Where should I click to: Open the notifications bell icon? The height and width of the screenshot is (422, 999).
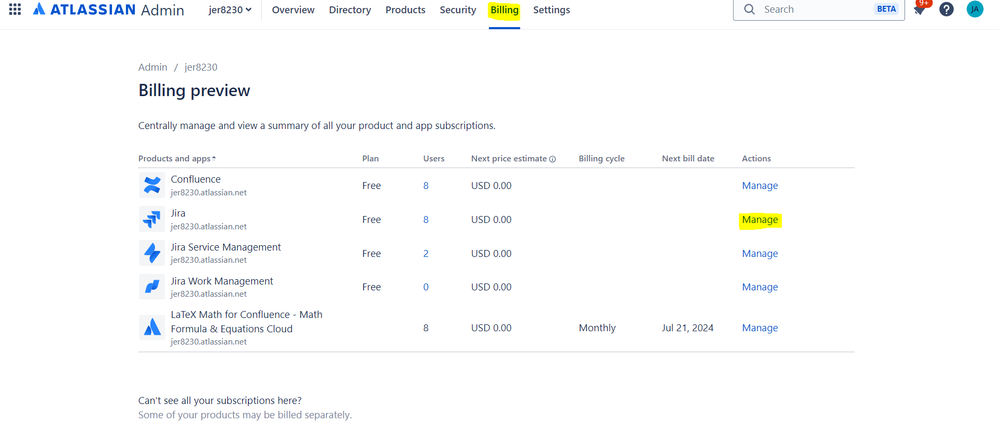click(919, 10)
